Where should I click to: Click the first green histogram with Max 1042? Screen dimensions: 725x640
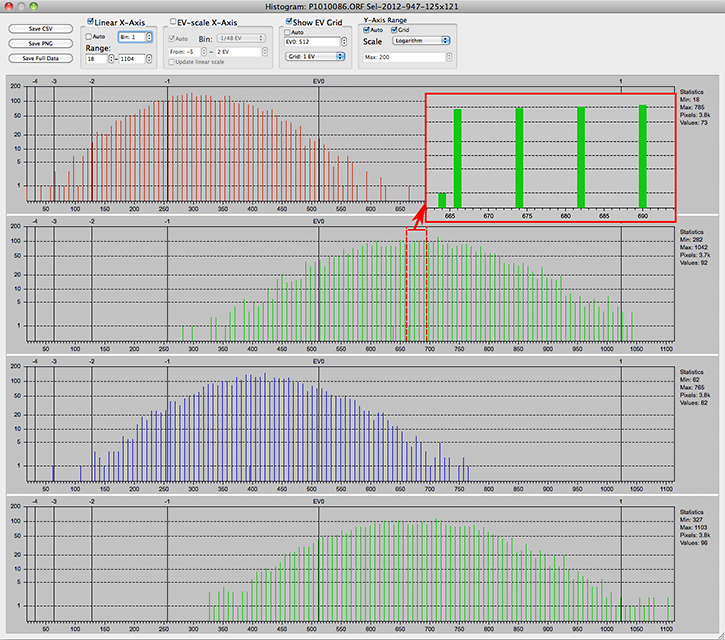click(350, 284)
